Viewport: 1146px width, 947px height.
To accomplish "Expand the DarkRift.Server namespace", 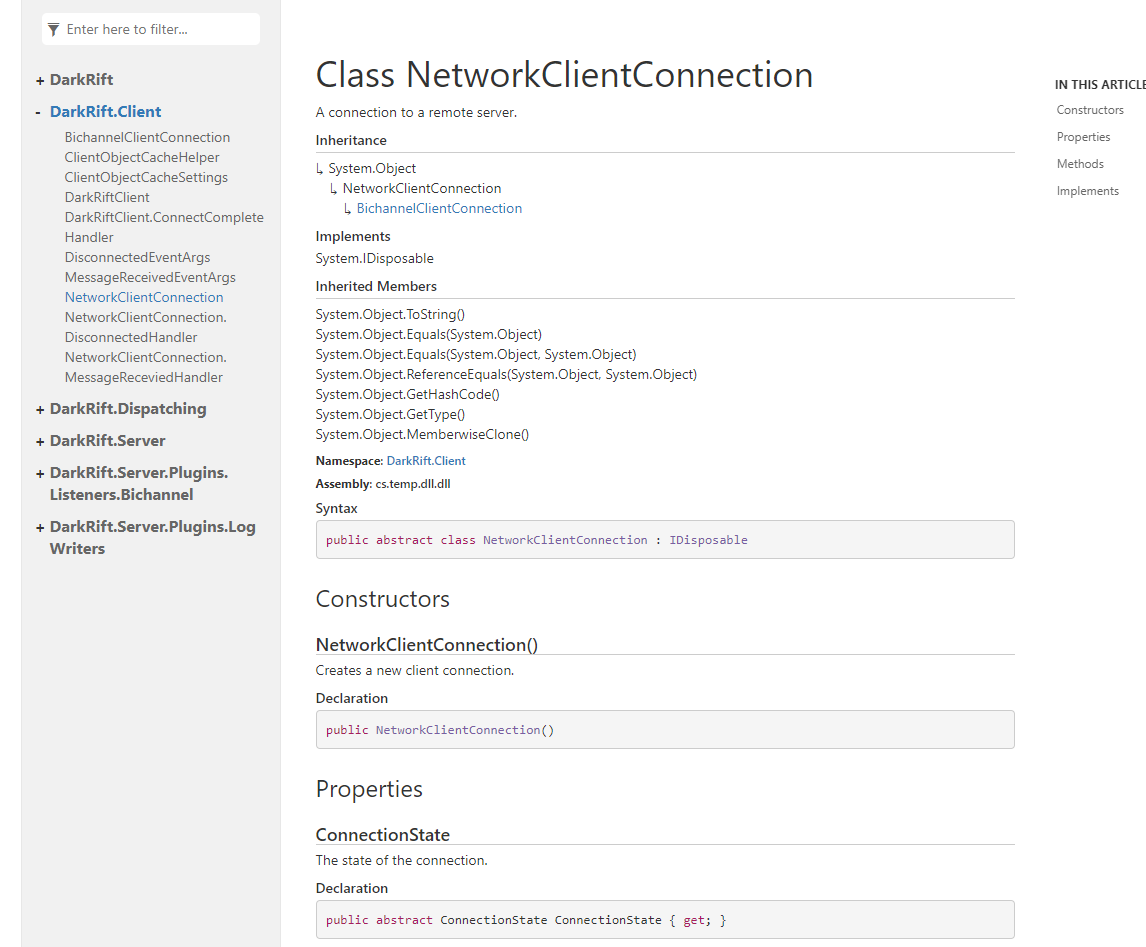I will coord(40,441).
